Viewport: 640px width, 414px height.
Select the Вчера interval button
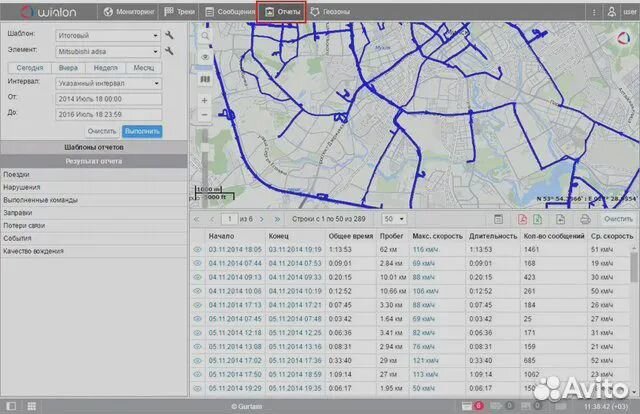68,68
